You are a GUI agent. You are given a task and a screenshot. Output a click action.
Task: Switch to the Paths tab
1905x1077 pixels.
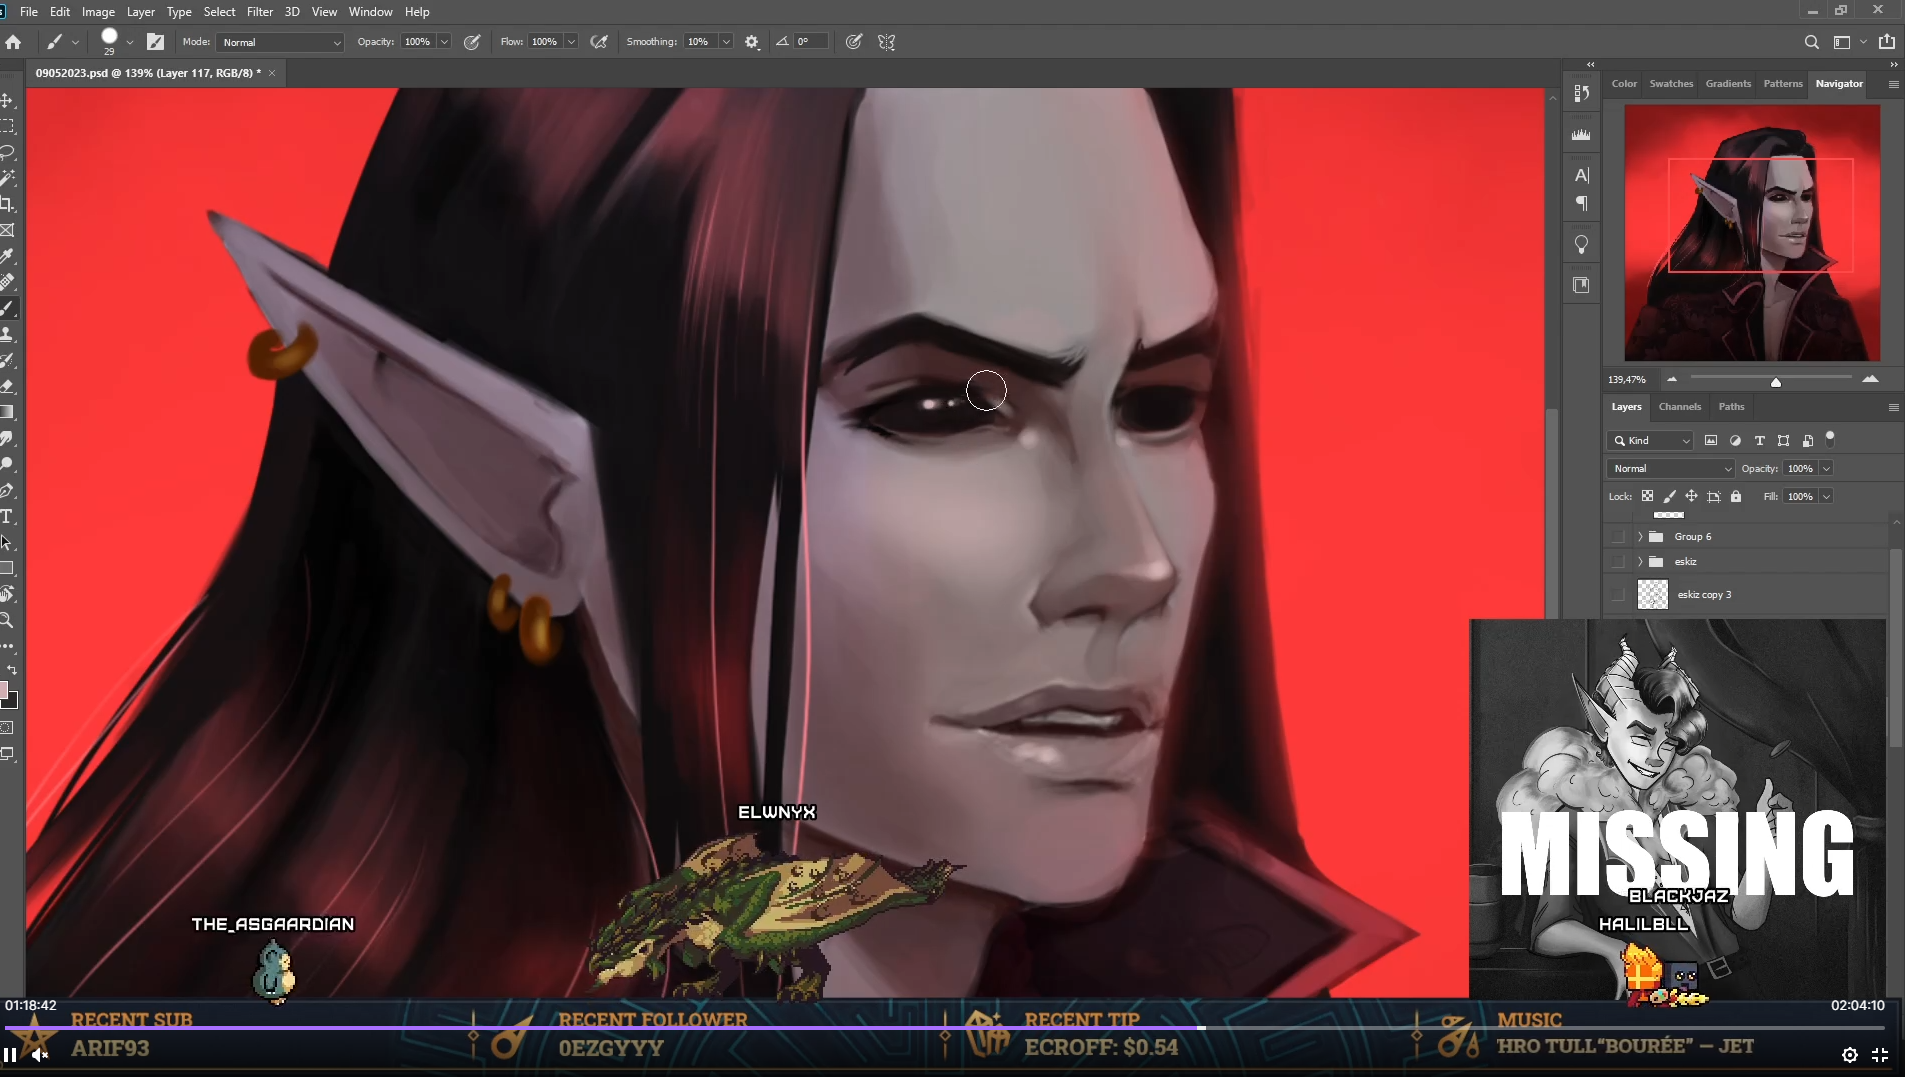1731,407
